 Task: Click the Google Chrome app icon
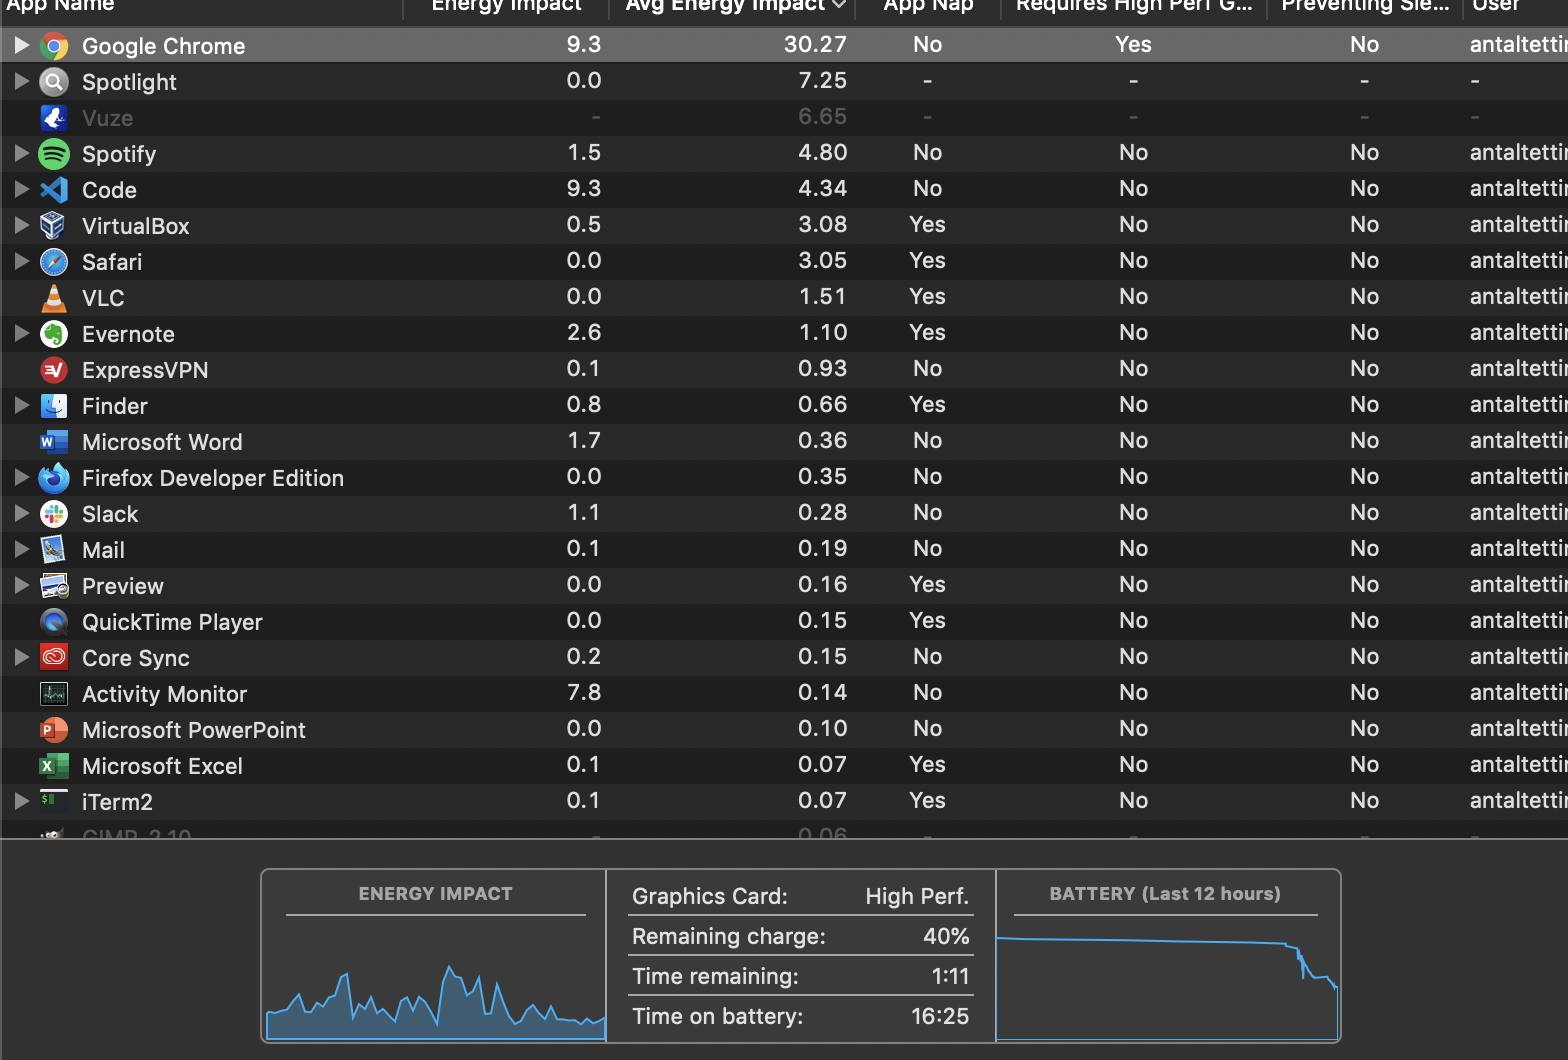point(54,46)
